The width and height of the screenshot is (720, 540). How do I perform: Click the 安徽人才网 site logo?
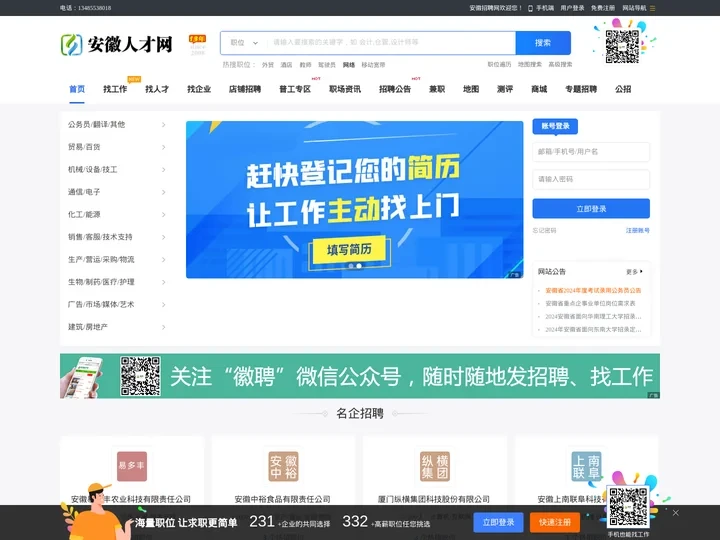[117, 45]
